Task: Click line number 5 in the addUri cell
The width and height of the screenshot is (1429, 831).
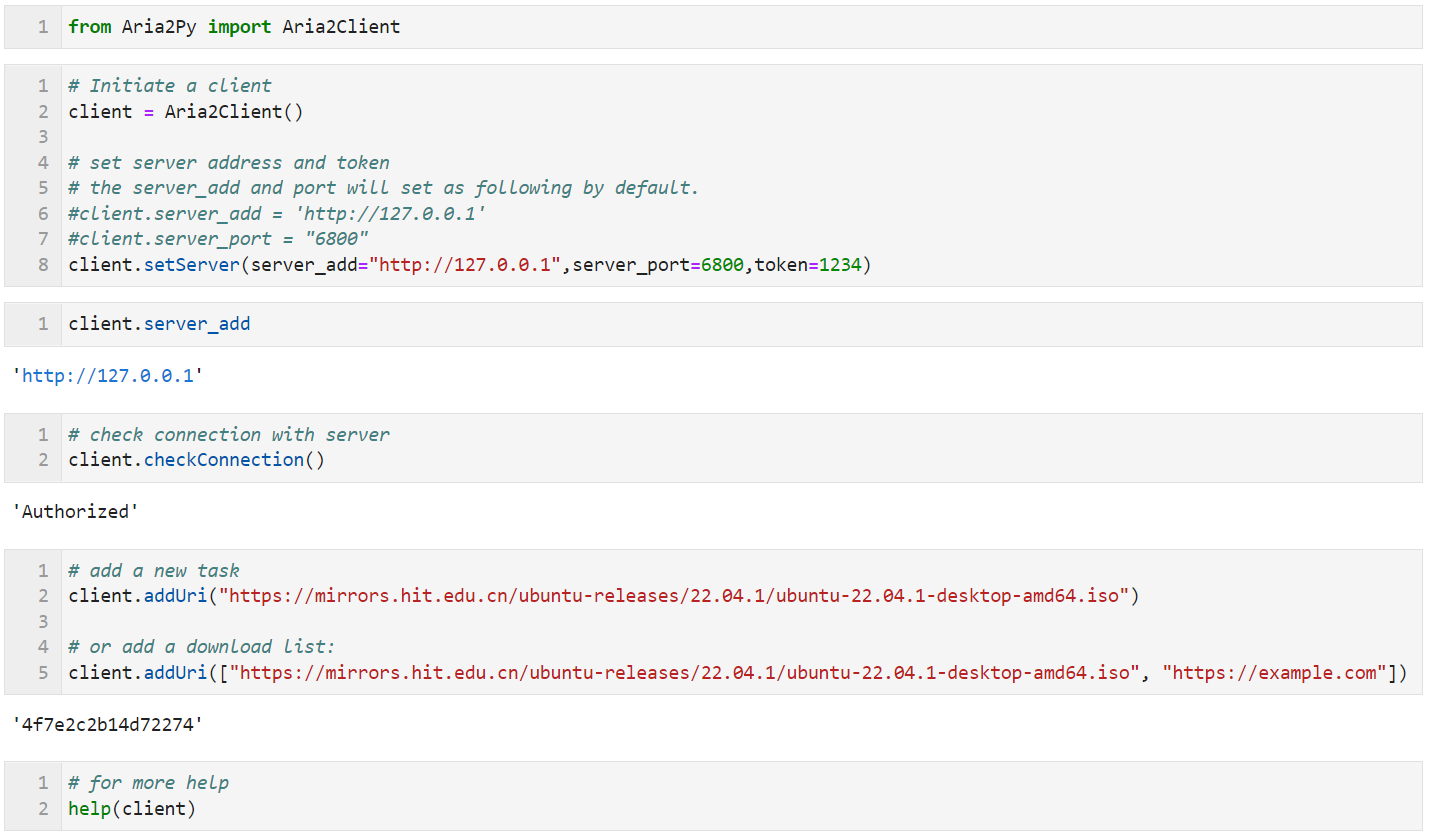Action: click(43, 673)
